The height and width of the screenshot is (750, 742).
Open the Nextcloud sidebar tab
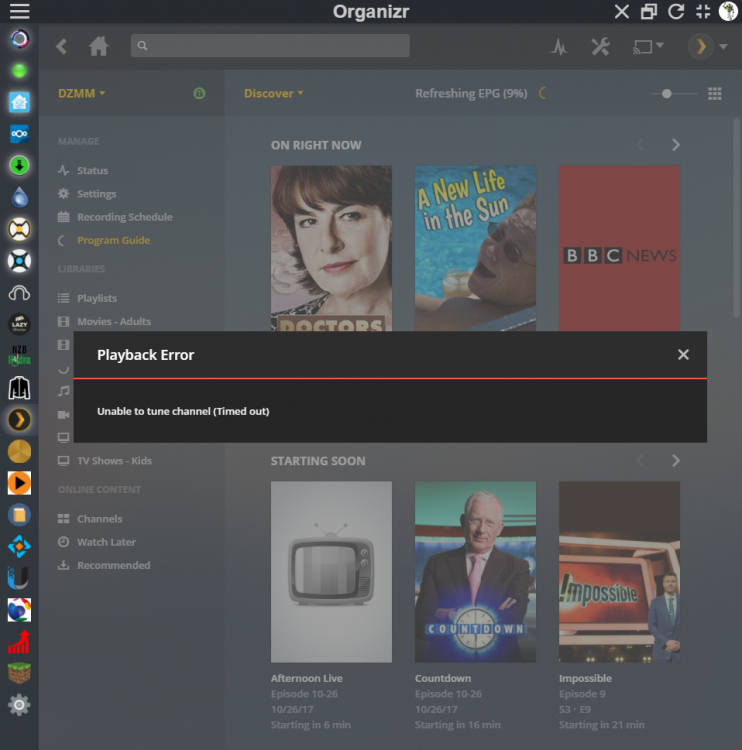[x=19, y=134]
